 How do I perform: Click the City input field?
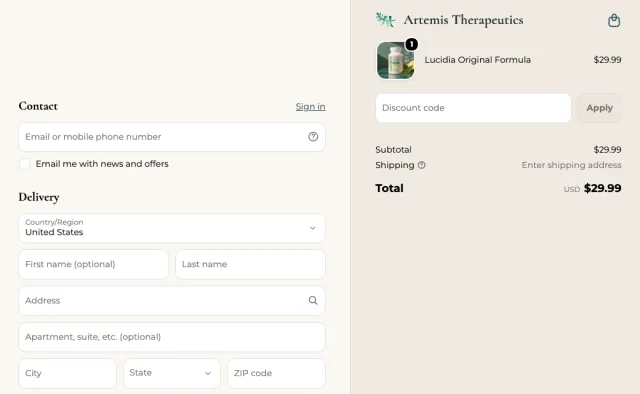67,373
